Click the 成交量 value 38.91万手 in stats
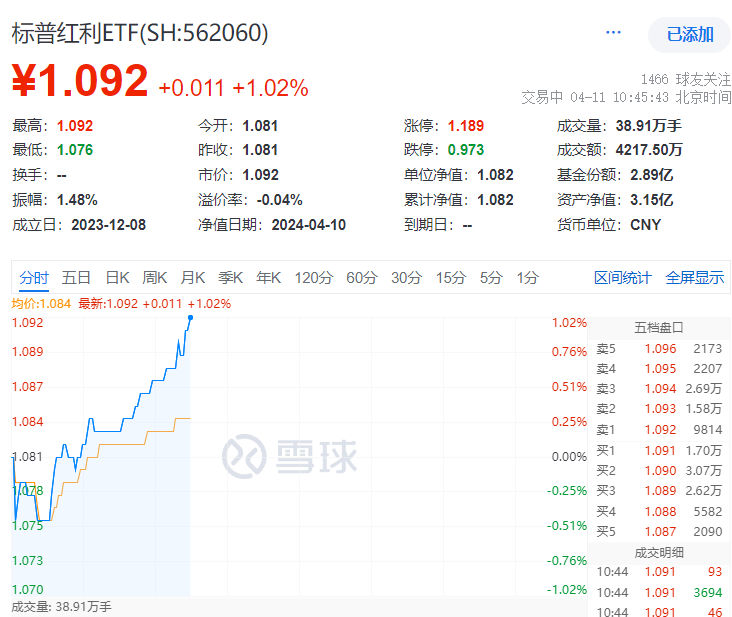The width and height of the screenshot is (732, 617). point(648,126)
